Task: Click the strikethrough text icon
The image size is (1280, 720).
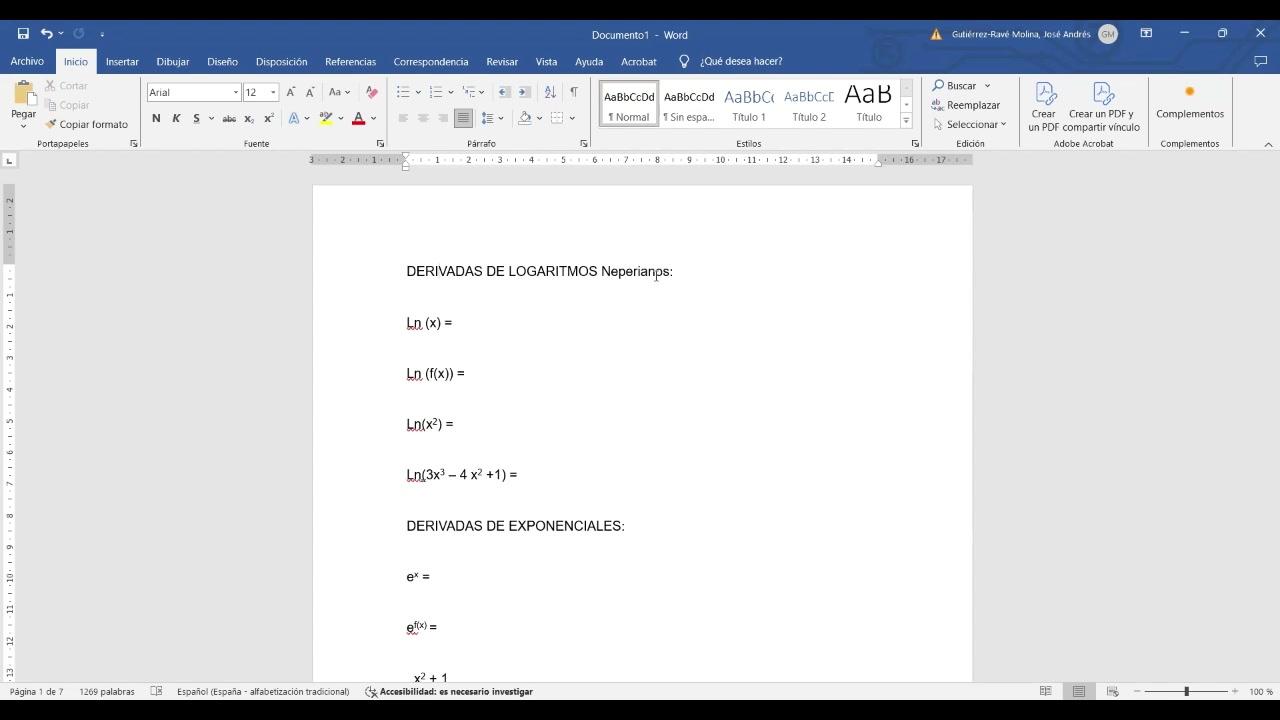Action: click(x=229, y=118)
